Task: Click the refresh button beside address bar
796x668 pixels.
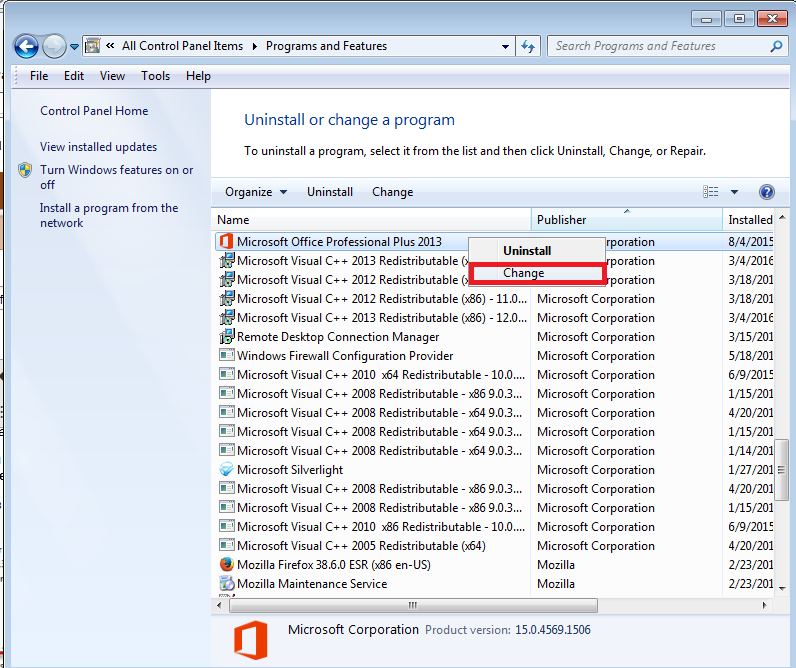Action: pyautogui.click(x=529, y=46)
